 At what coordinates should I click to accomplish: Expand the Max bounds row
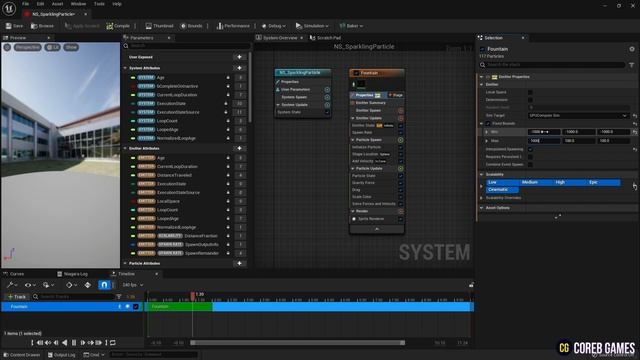point(487,141)
